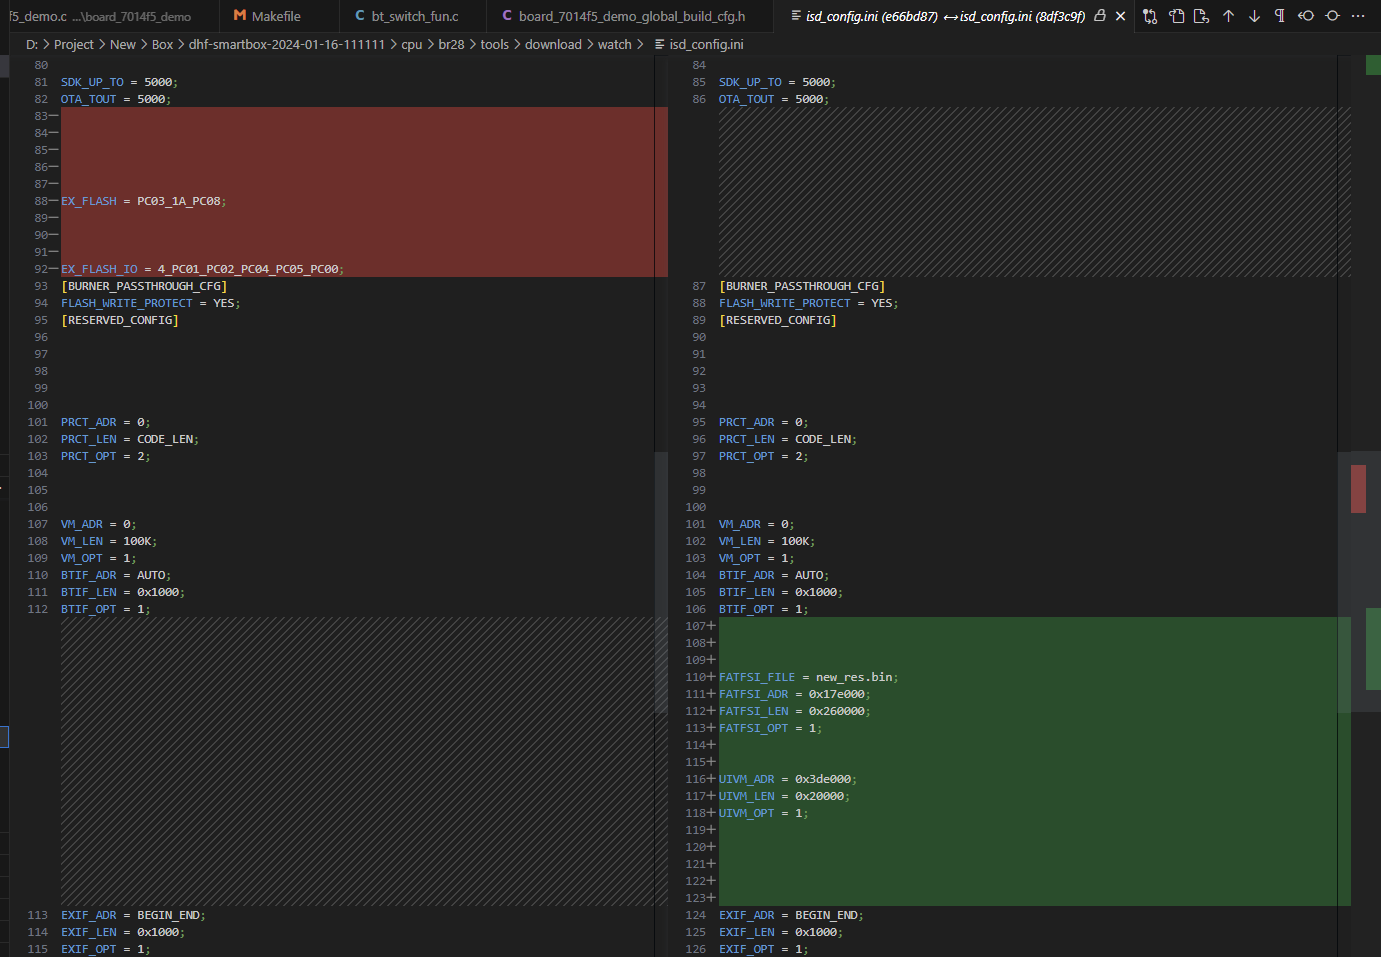Click the added line FATFSI_LEN = 0x260000

[x=795, y=711]
